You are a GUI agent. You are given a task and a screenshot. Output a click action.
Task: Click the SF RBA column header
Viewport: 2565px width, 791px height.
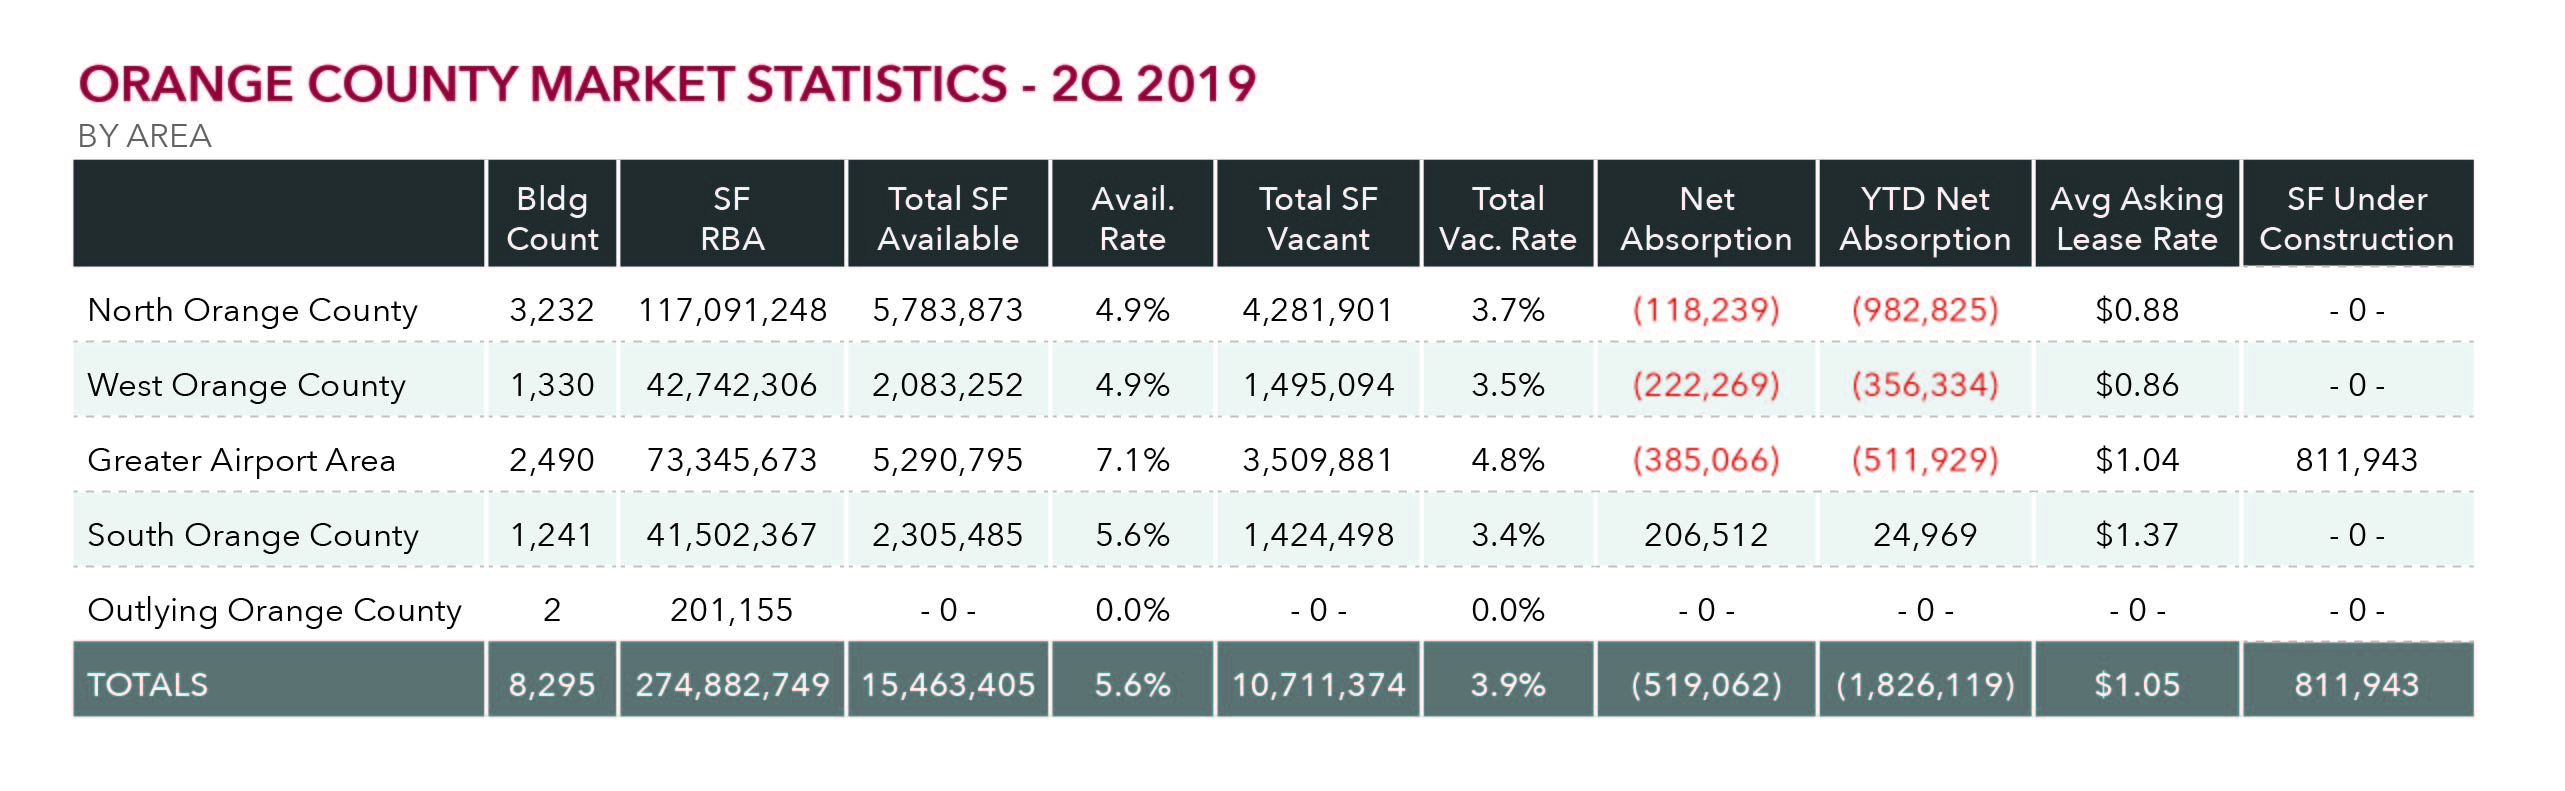click(x=732, y=218)
